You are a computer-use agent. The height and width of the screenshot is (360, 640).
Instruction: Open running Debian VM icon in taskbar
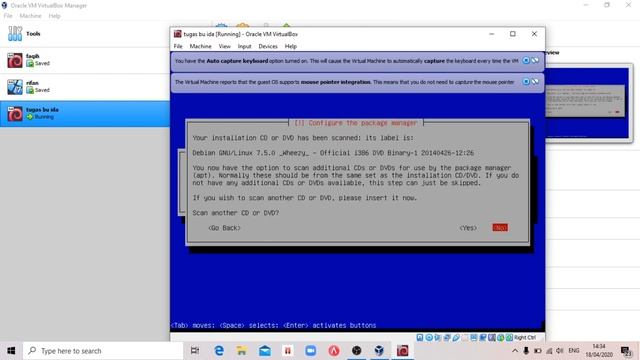pos(402,351)
